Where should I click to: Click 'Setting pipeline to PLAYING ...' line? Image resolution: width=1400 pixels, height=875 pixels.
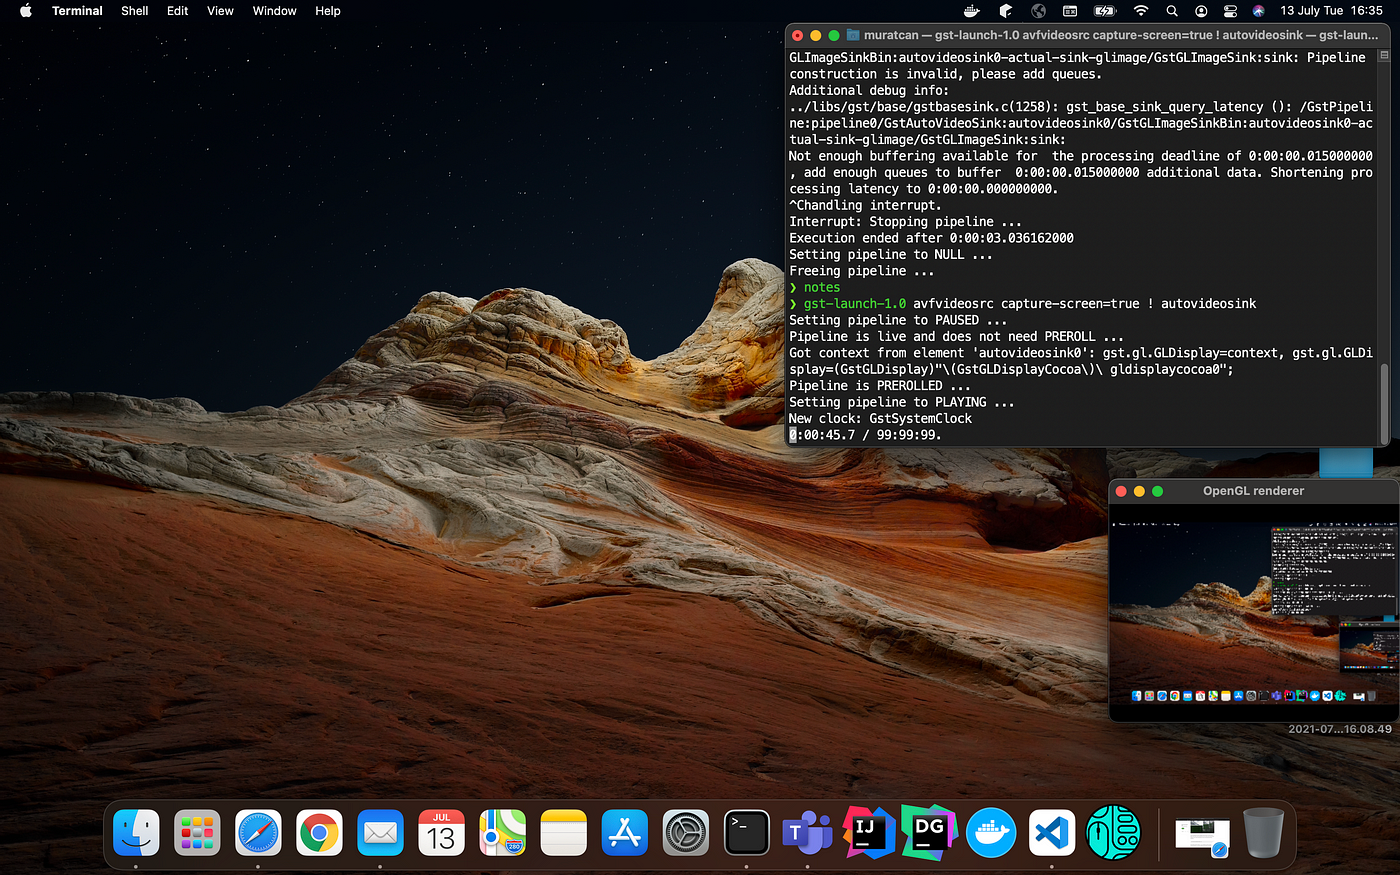tap(902, 402)
